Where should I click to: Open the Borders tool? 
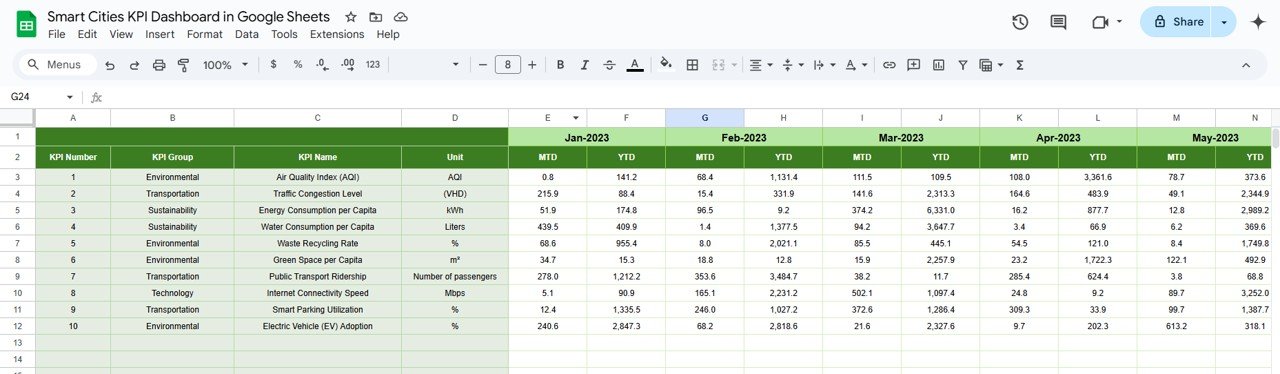[x=692, y=65]
